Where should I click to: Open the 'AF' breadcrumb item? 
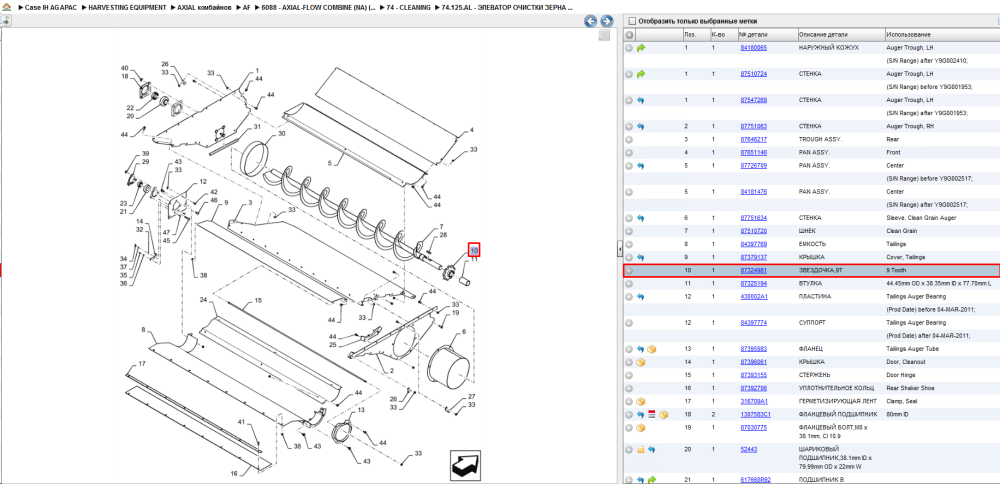247,7
